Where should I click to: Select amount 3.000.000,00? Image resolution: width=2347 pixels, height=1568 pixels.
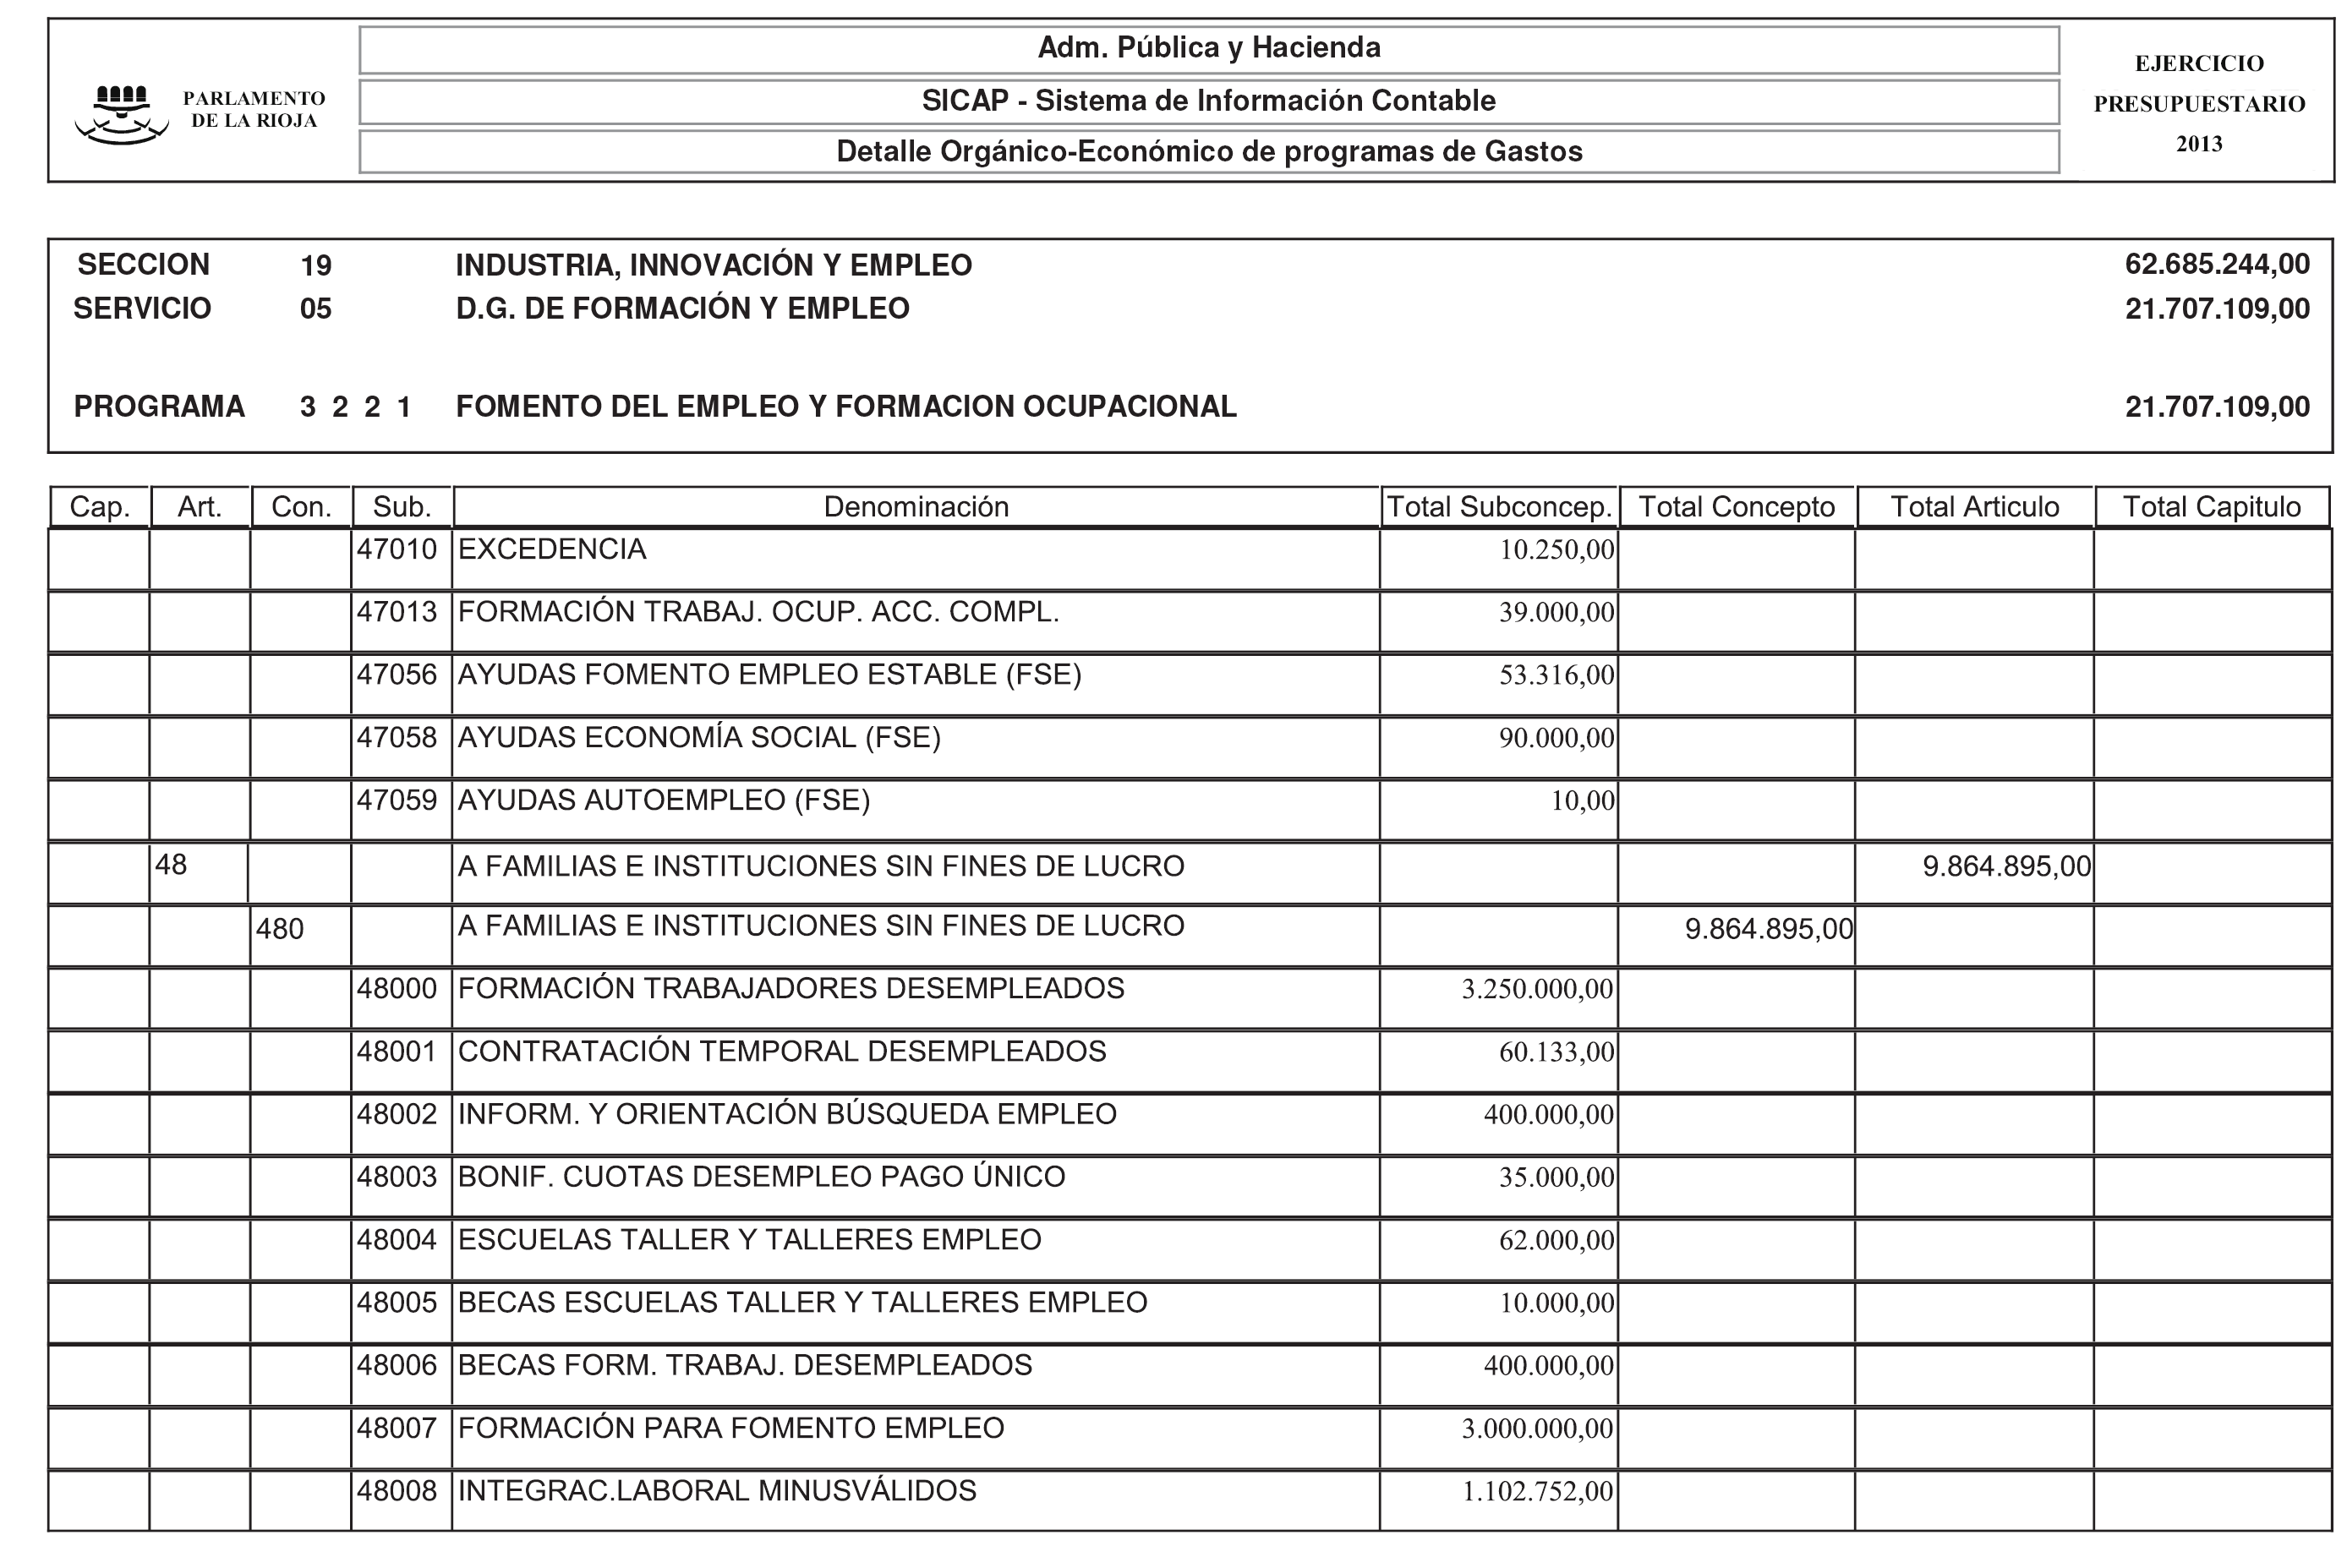click(x=1537, y=1430)
